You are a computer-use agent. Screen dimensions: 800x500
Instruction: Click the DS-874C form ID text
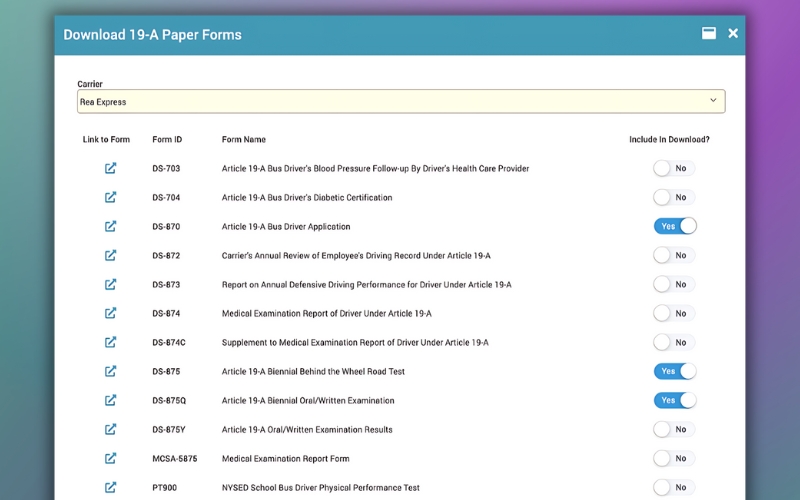[x=168, y=342]
